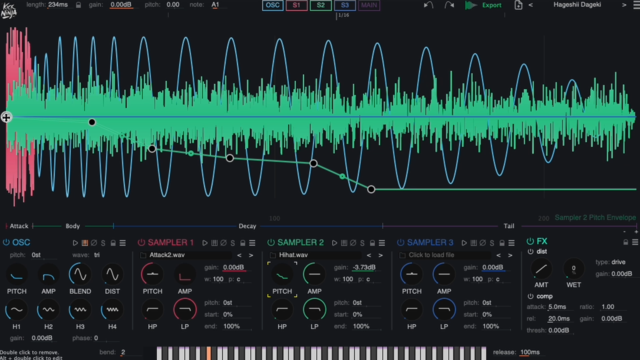
Task: Switch to the S1 tab
Action: (297, 5)
